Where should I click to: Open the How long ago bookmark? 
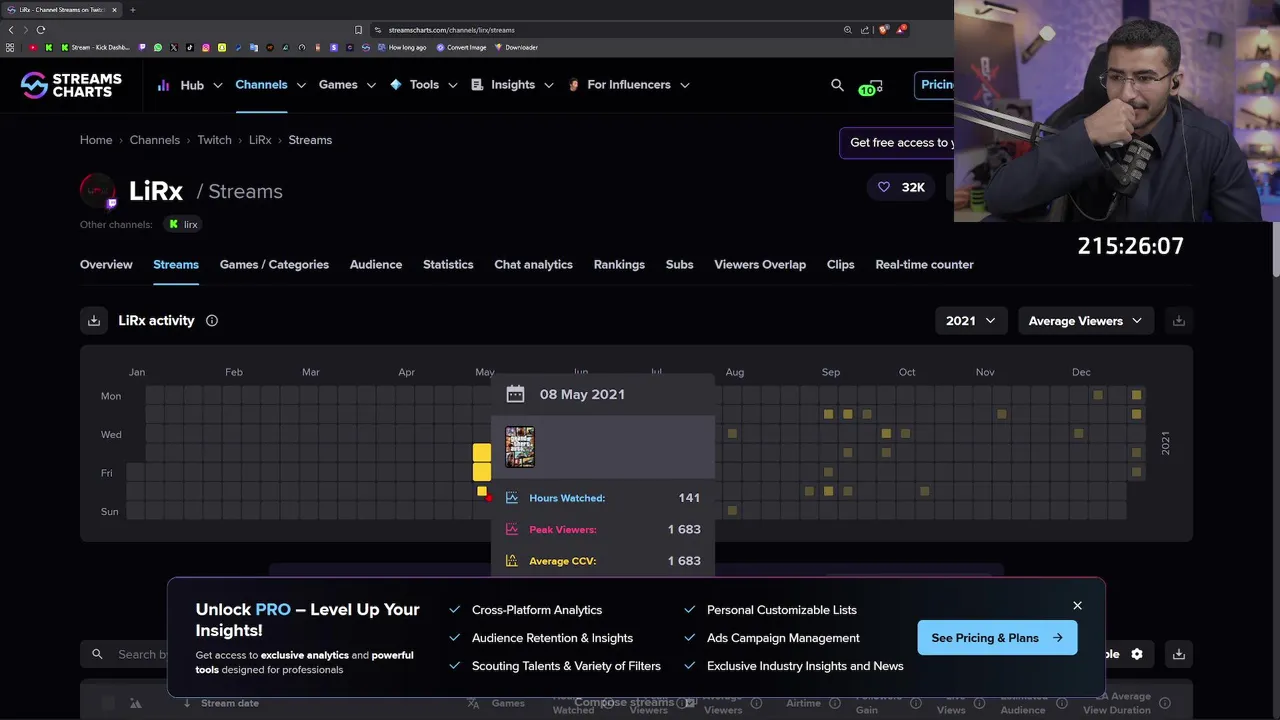[x=402, y=47]
